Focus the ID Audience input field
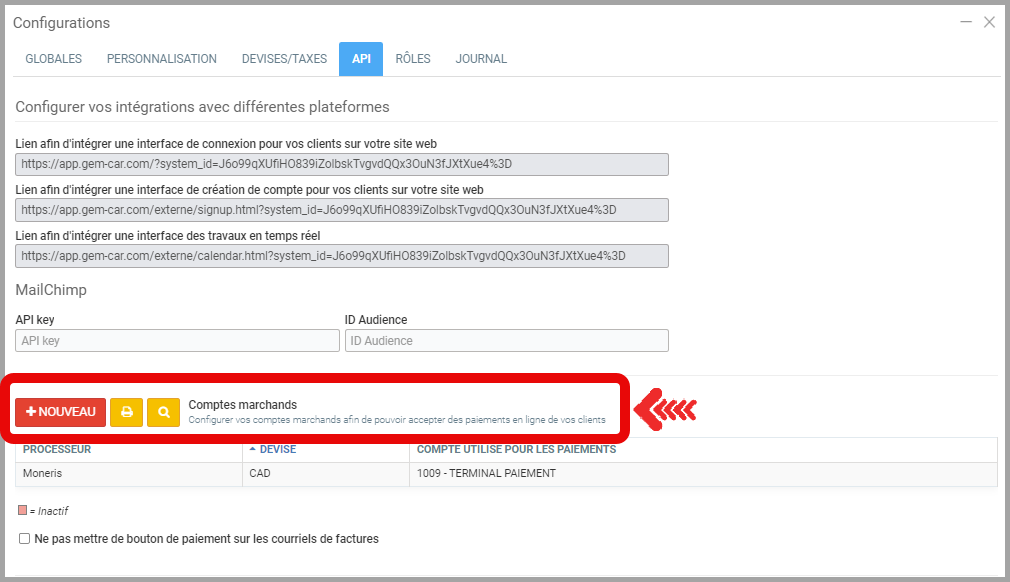 [506, 341]
